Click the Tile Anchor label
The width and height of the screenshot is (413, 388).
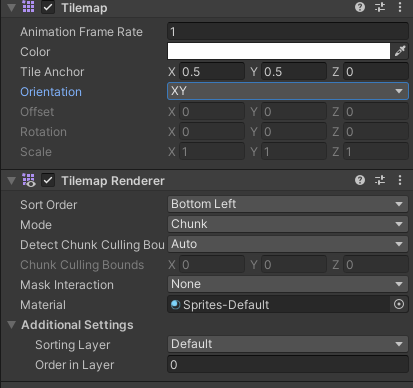[52, 72]
